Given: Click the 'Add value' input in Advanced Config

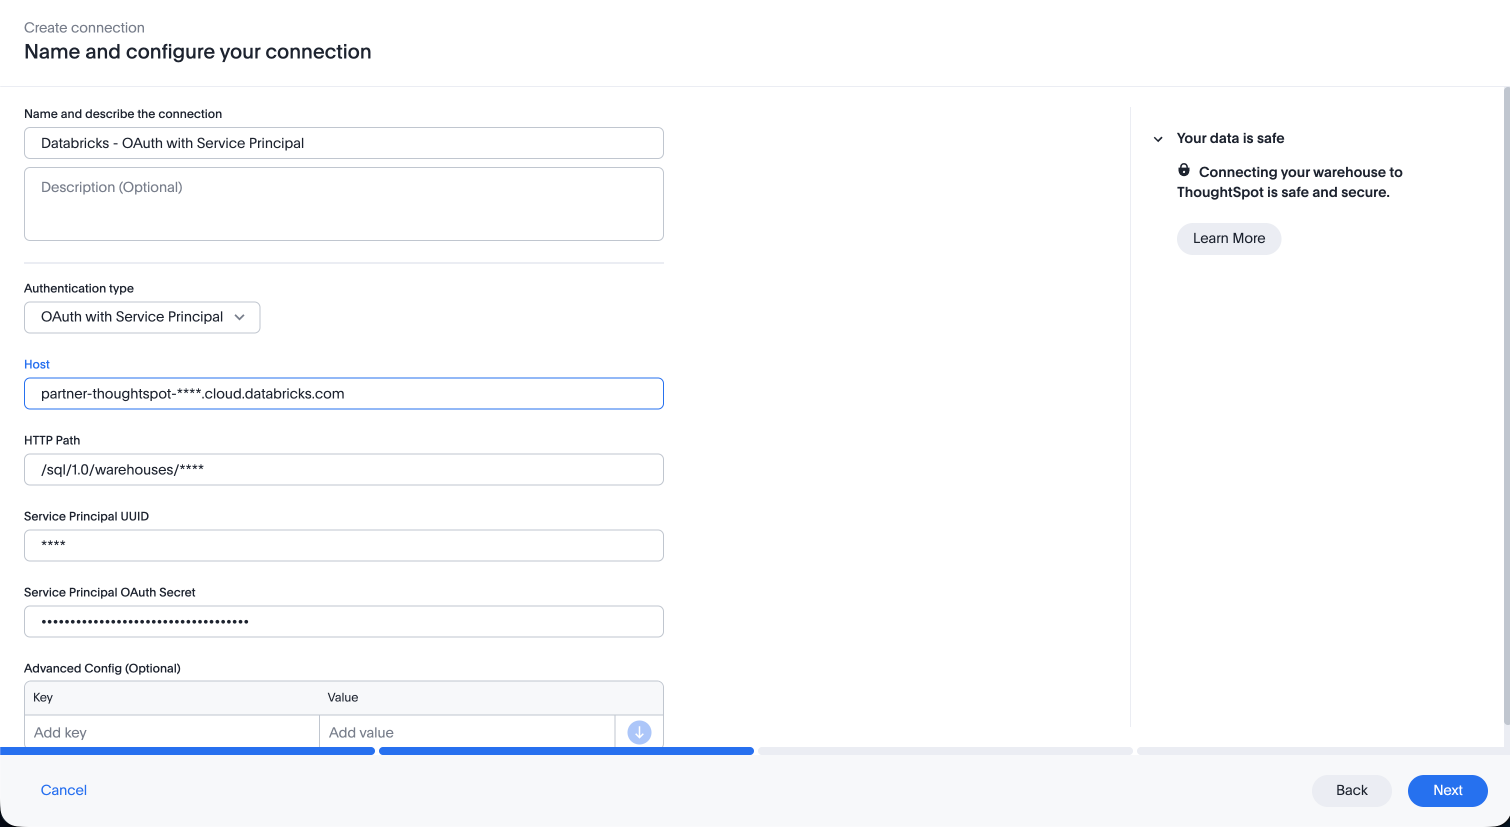Looking at the screenshot, I should click(x=467, y=732).
